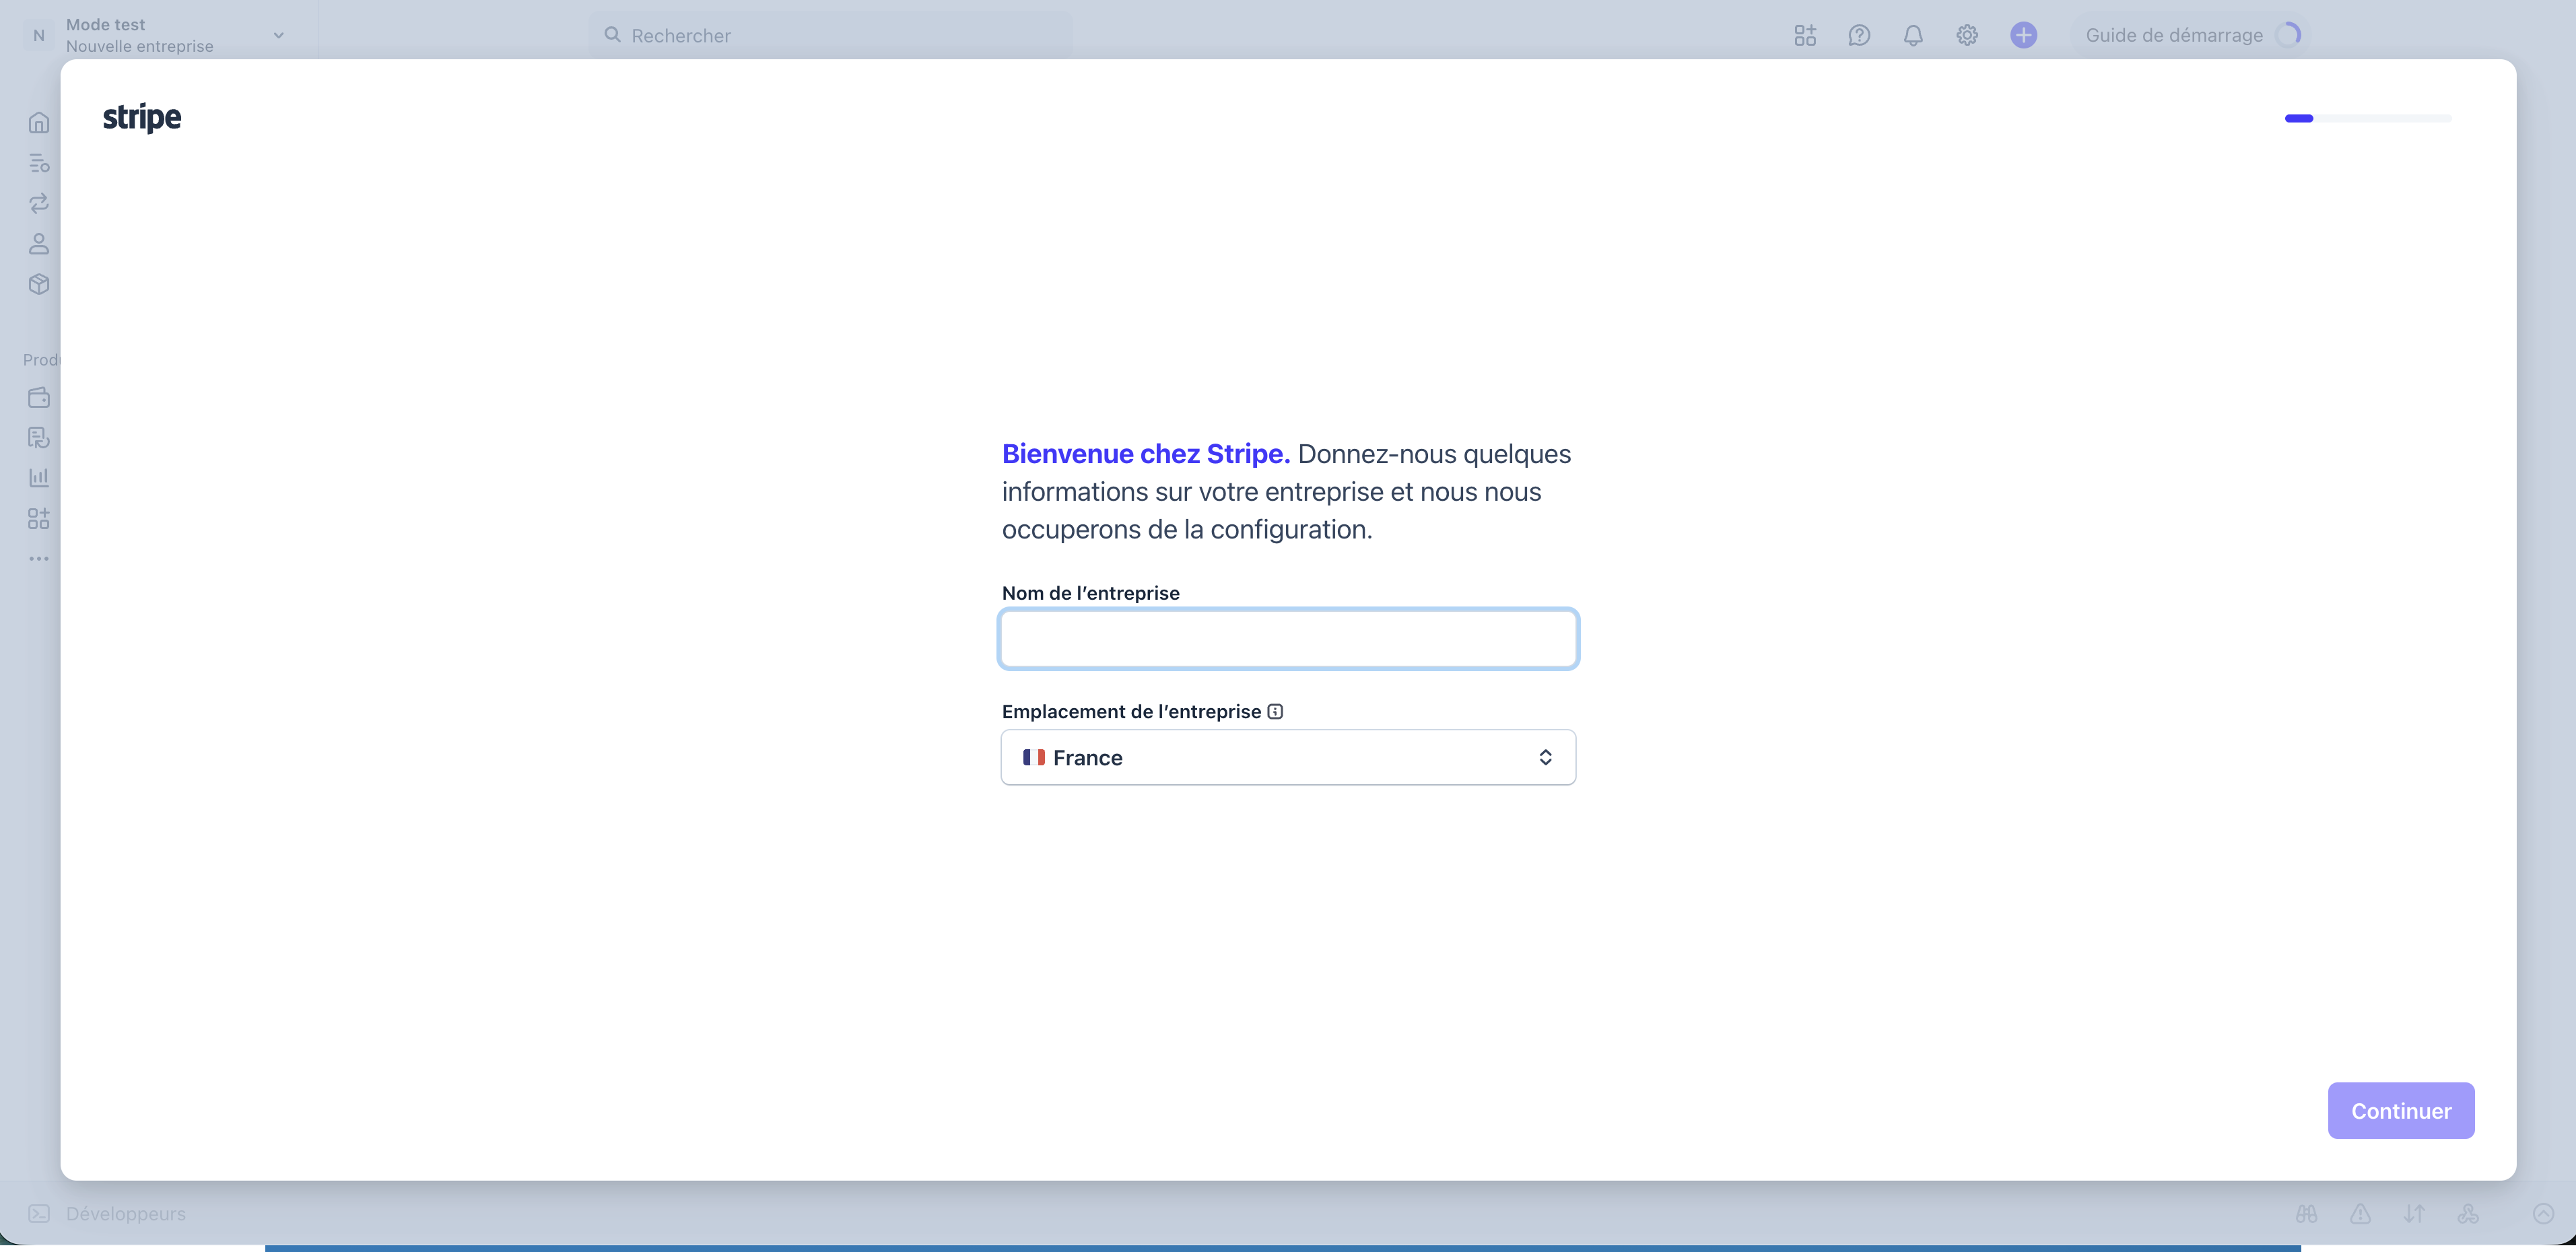Click the Mode test label

click(105, 24)
